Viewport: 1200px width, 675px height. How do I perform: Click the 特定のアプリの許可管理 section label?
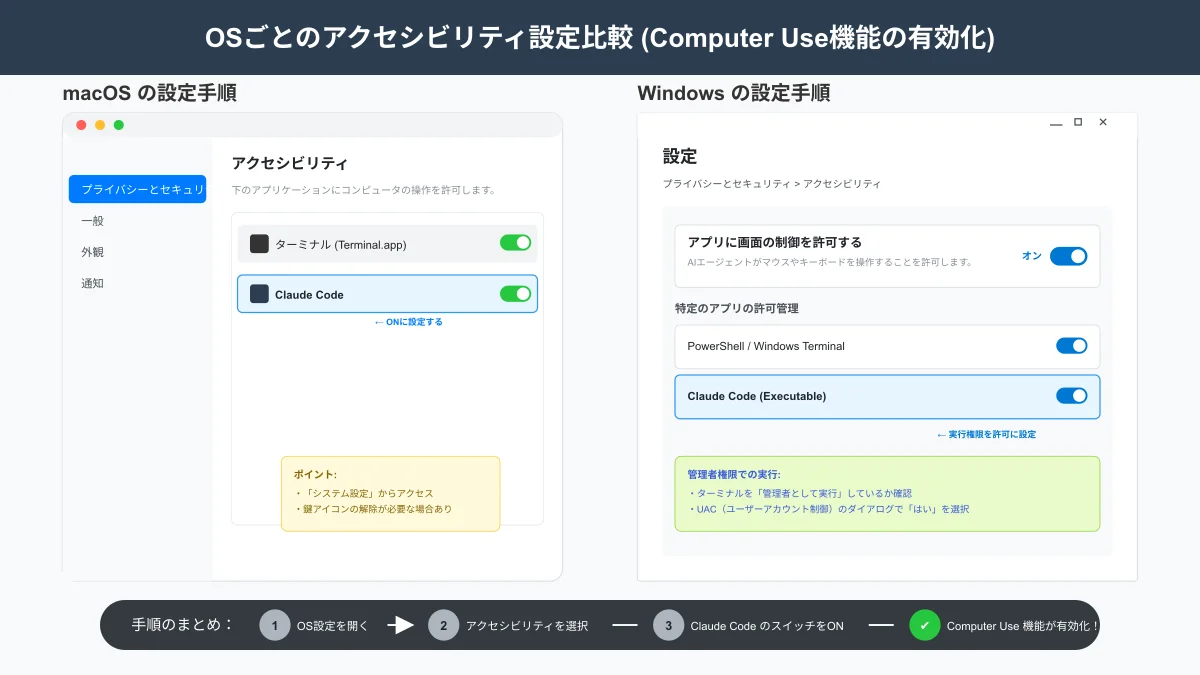pyautogui.click(x=737, y=308)
